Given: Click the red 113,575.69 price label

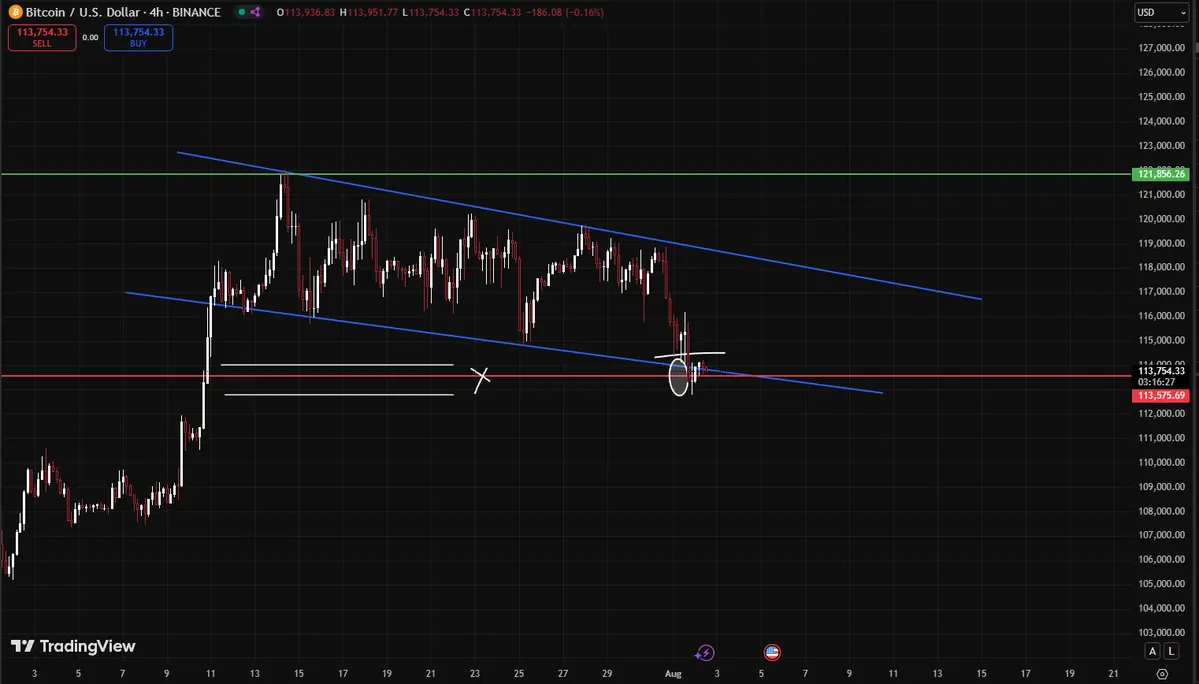Looking at the screenshot, I should pyautogui.click(x=1161, y=396).
